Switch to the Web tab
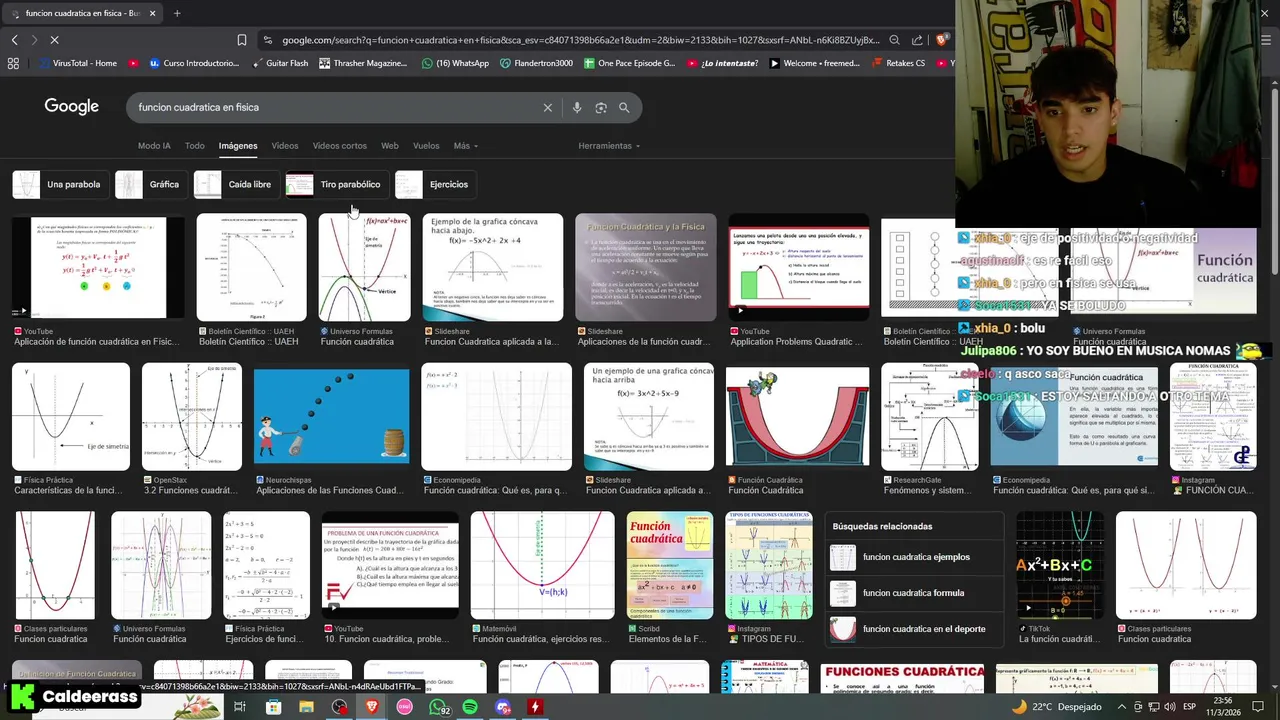Image resolution: width=1280 pixels, height=720 pixels. point(390,146)
